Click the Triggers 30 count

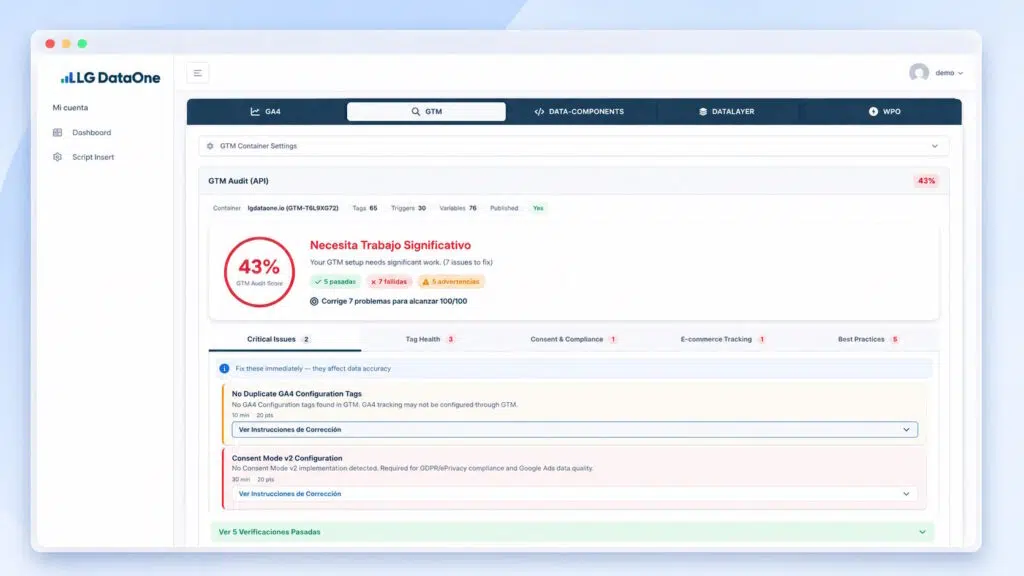click(x=408, y=208)
